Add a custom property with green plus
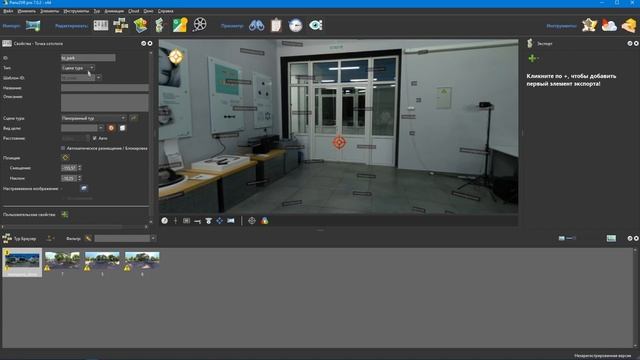Screen dimensions: 640x360 pyautogui.click(x=64, y=214)
